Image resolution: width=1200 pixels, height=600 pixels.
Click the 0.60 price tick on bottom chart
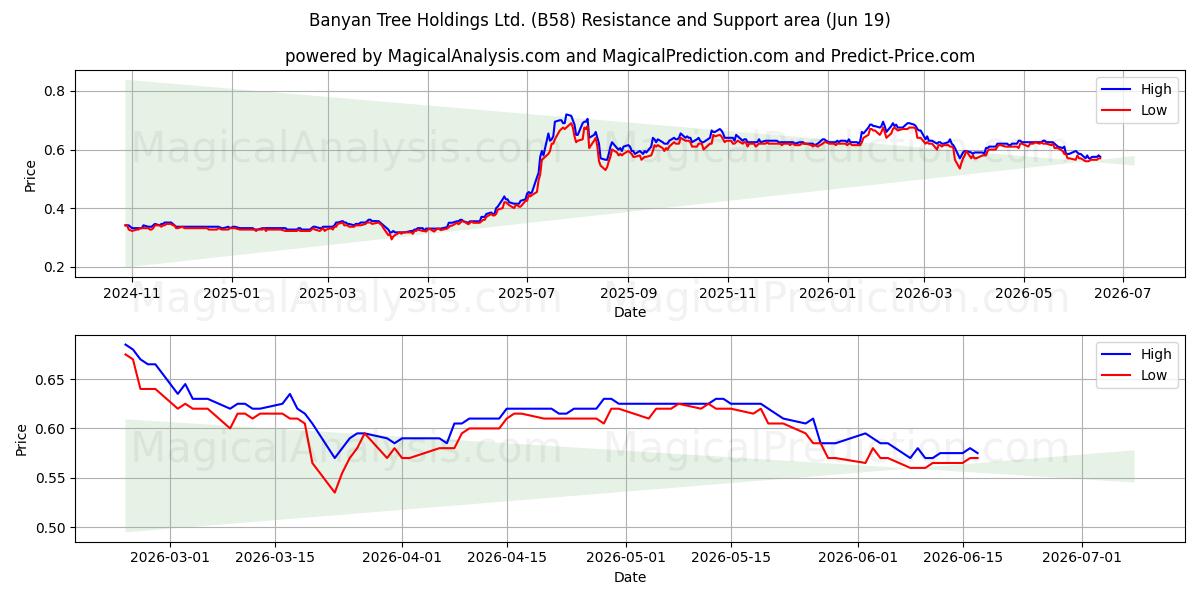pos(51,429)
